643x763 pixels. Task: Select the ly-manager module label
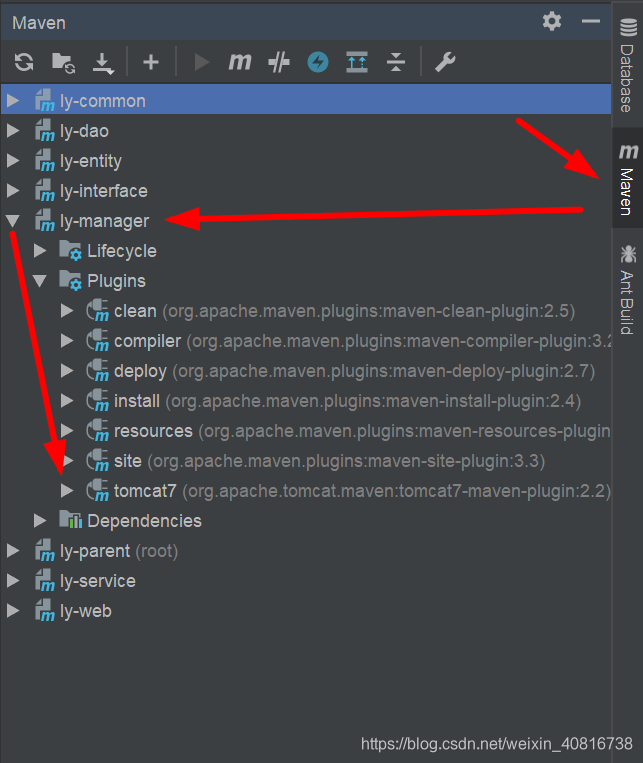pos(105,222)
